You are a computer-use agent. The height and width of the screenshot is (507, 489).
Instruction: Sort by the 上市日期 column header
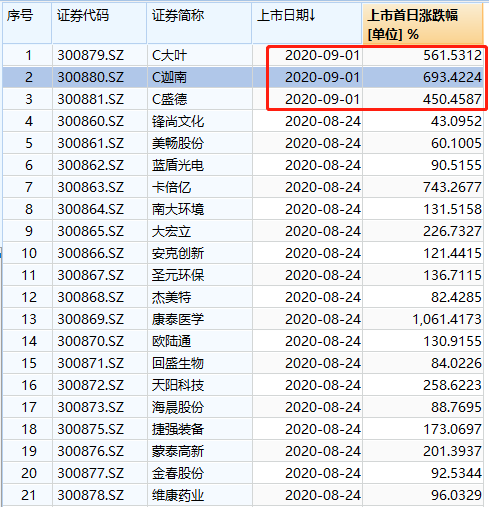coord(307,23)
